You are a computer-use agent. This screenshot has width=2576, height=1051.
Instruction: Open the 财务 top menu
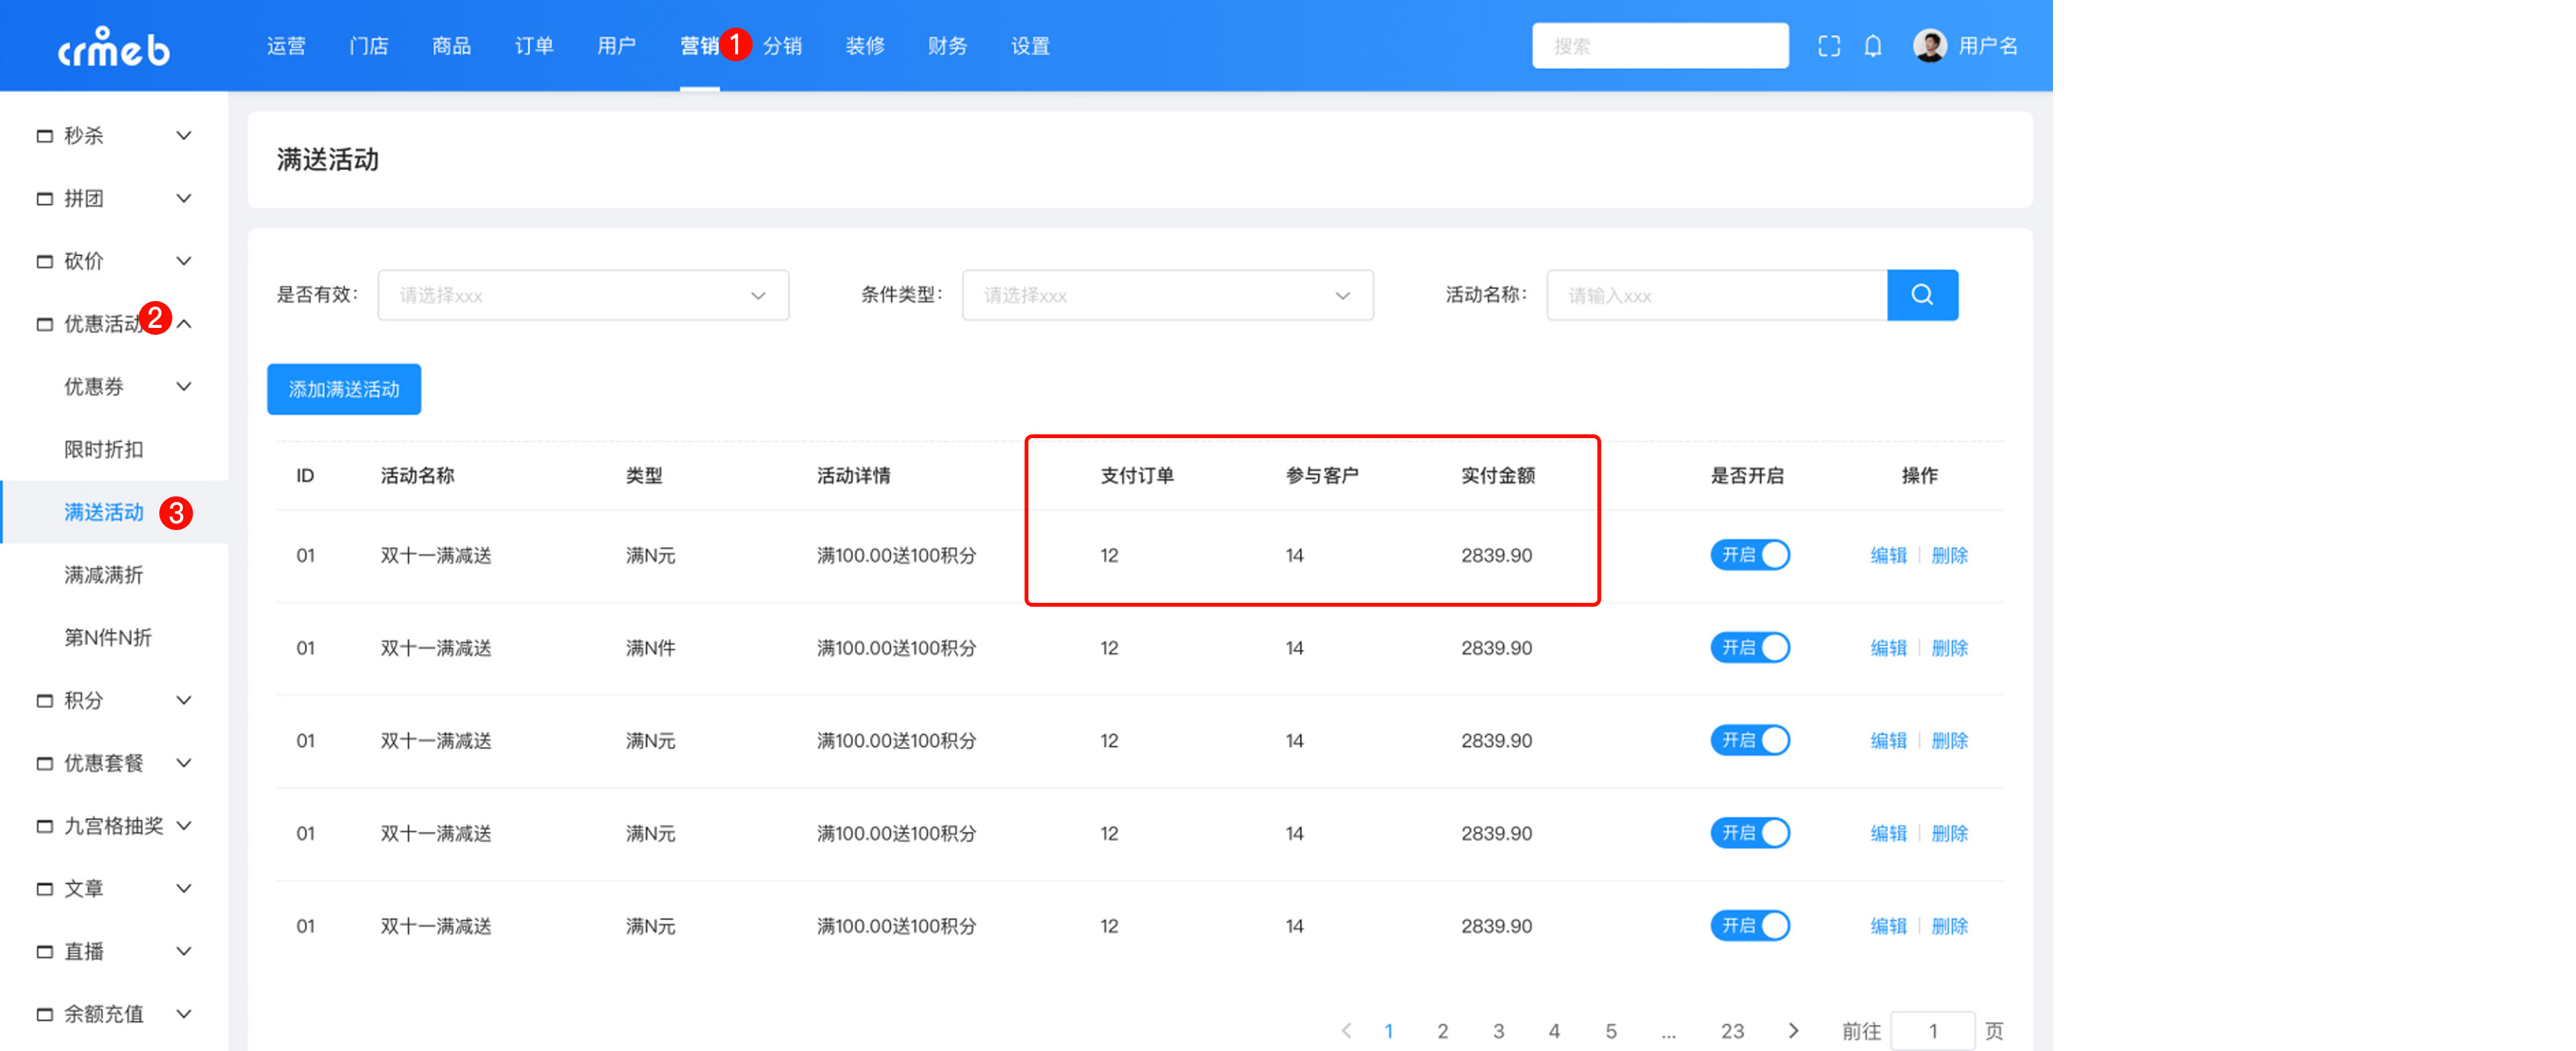click(x=947, y=46)
